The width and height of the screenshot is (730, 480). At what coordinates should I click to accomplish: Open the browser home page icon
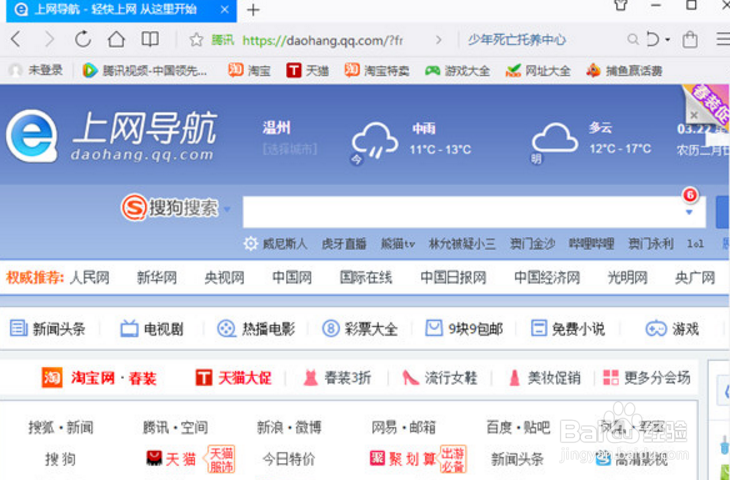pyautogui.click(x=116, y=39)
